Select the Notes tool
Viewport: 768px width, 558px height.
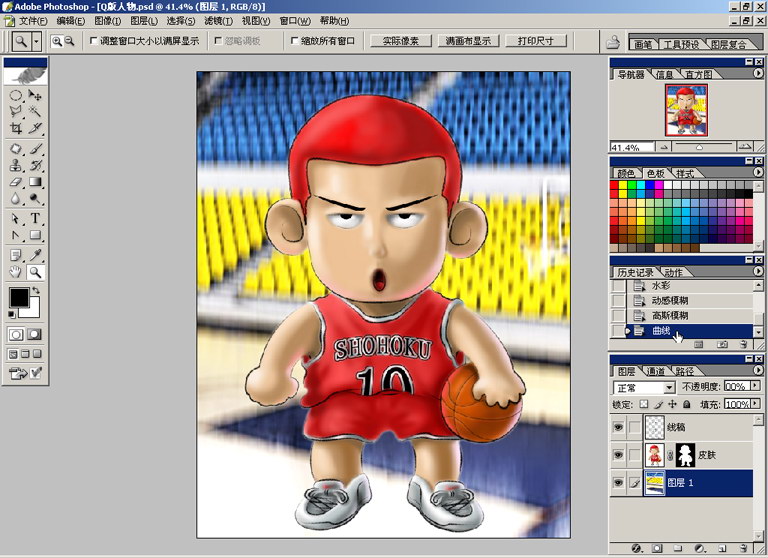click(16, 255)
